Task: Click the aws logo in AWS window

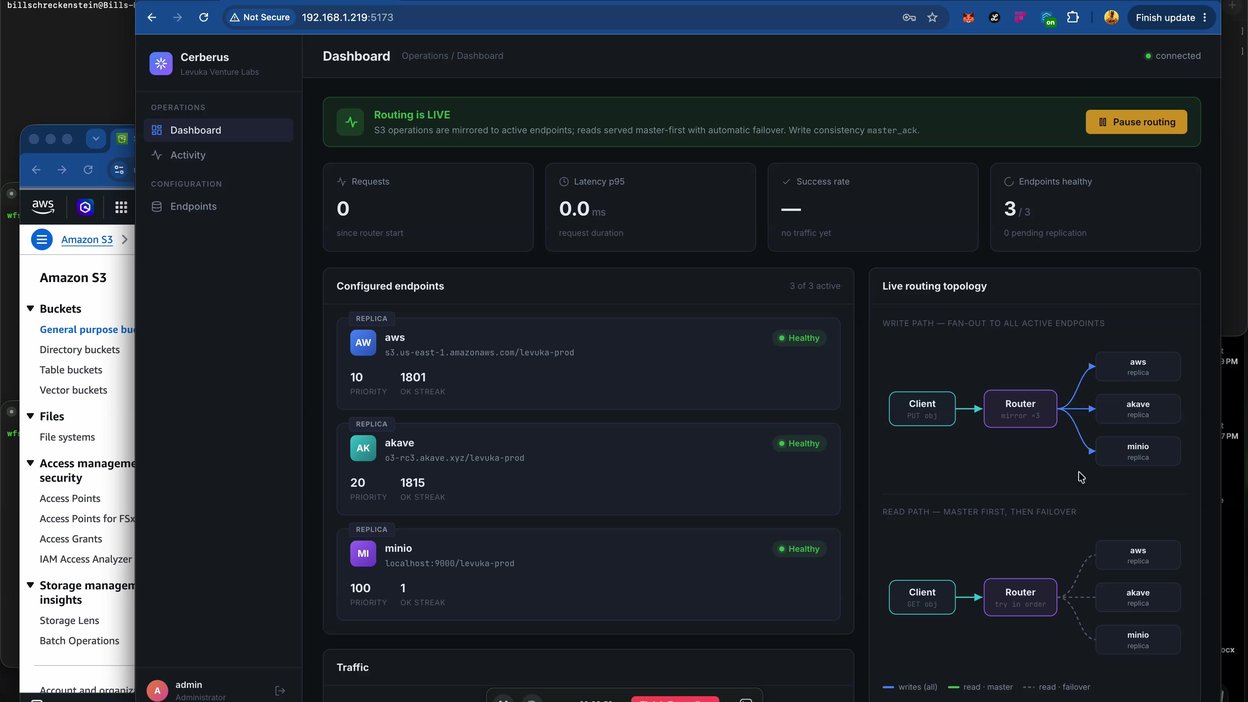Action: [43, 207]
